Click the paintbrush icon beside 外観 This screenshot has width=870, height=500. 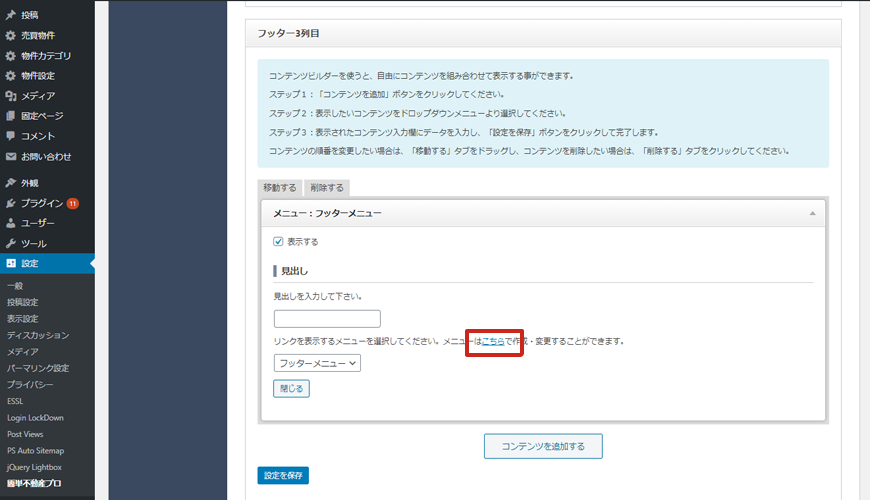10,183
